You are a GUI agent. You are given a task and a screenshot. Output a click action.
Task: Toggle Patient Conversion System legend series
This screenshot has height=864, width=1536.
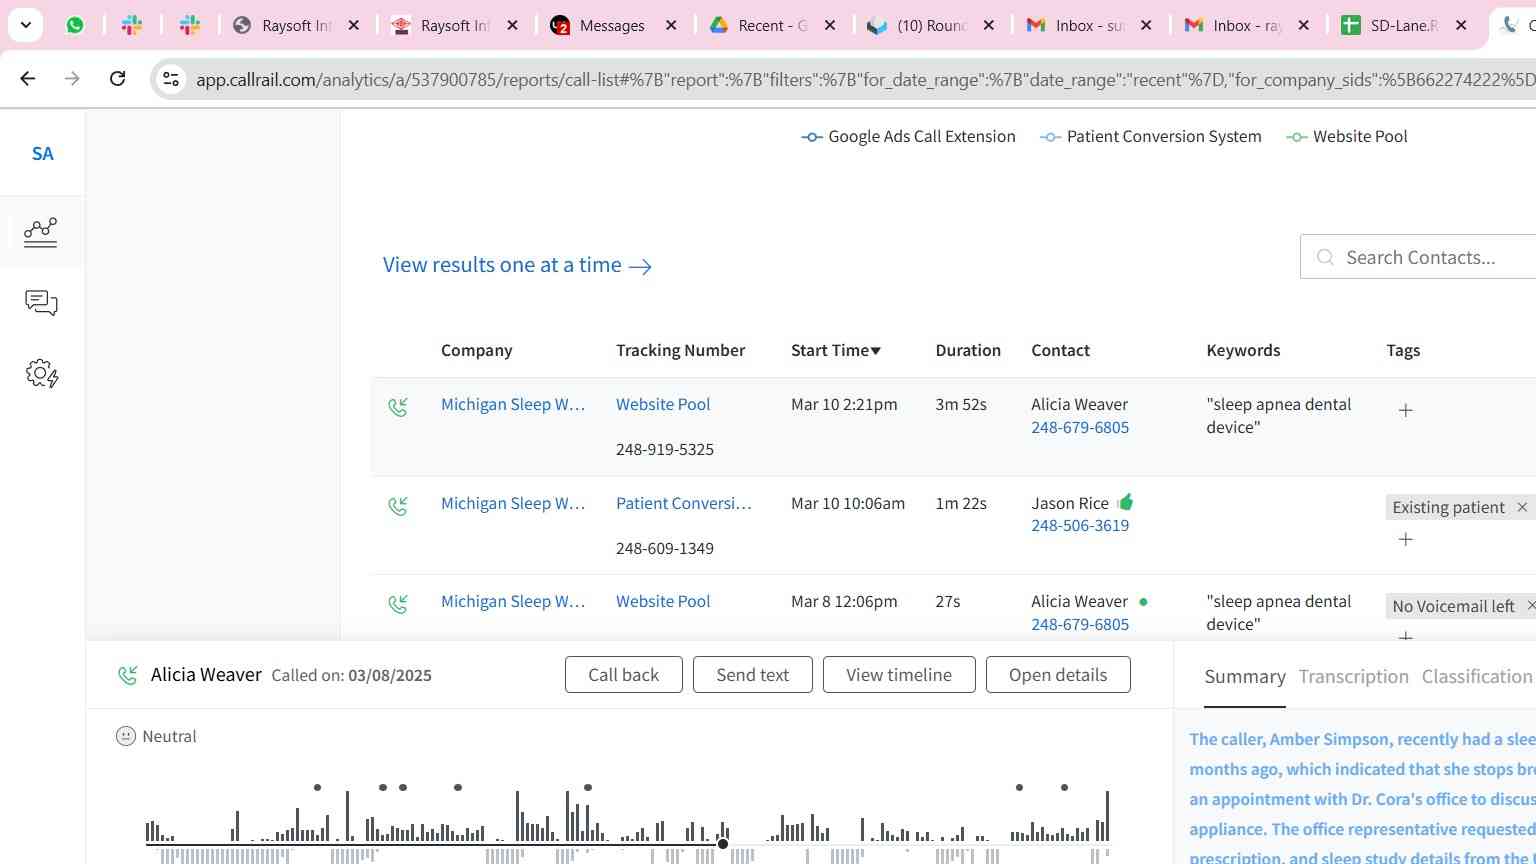coord(1151,137)
